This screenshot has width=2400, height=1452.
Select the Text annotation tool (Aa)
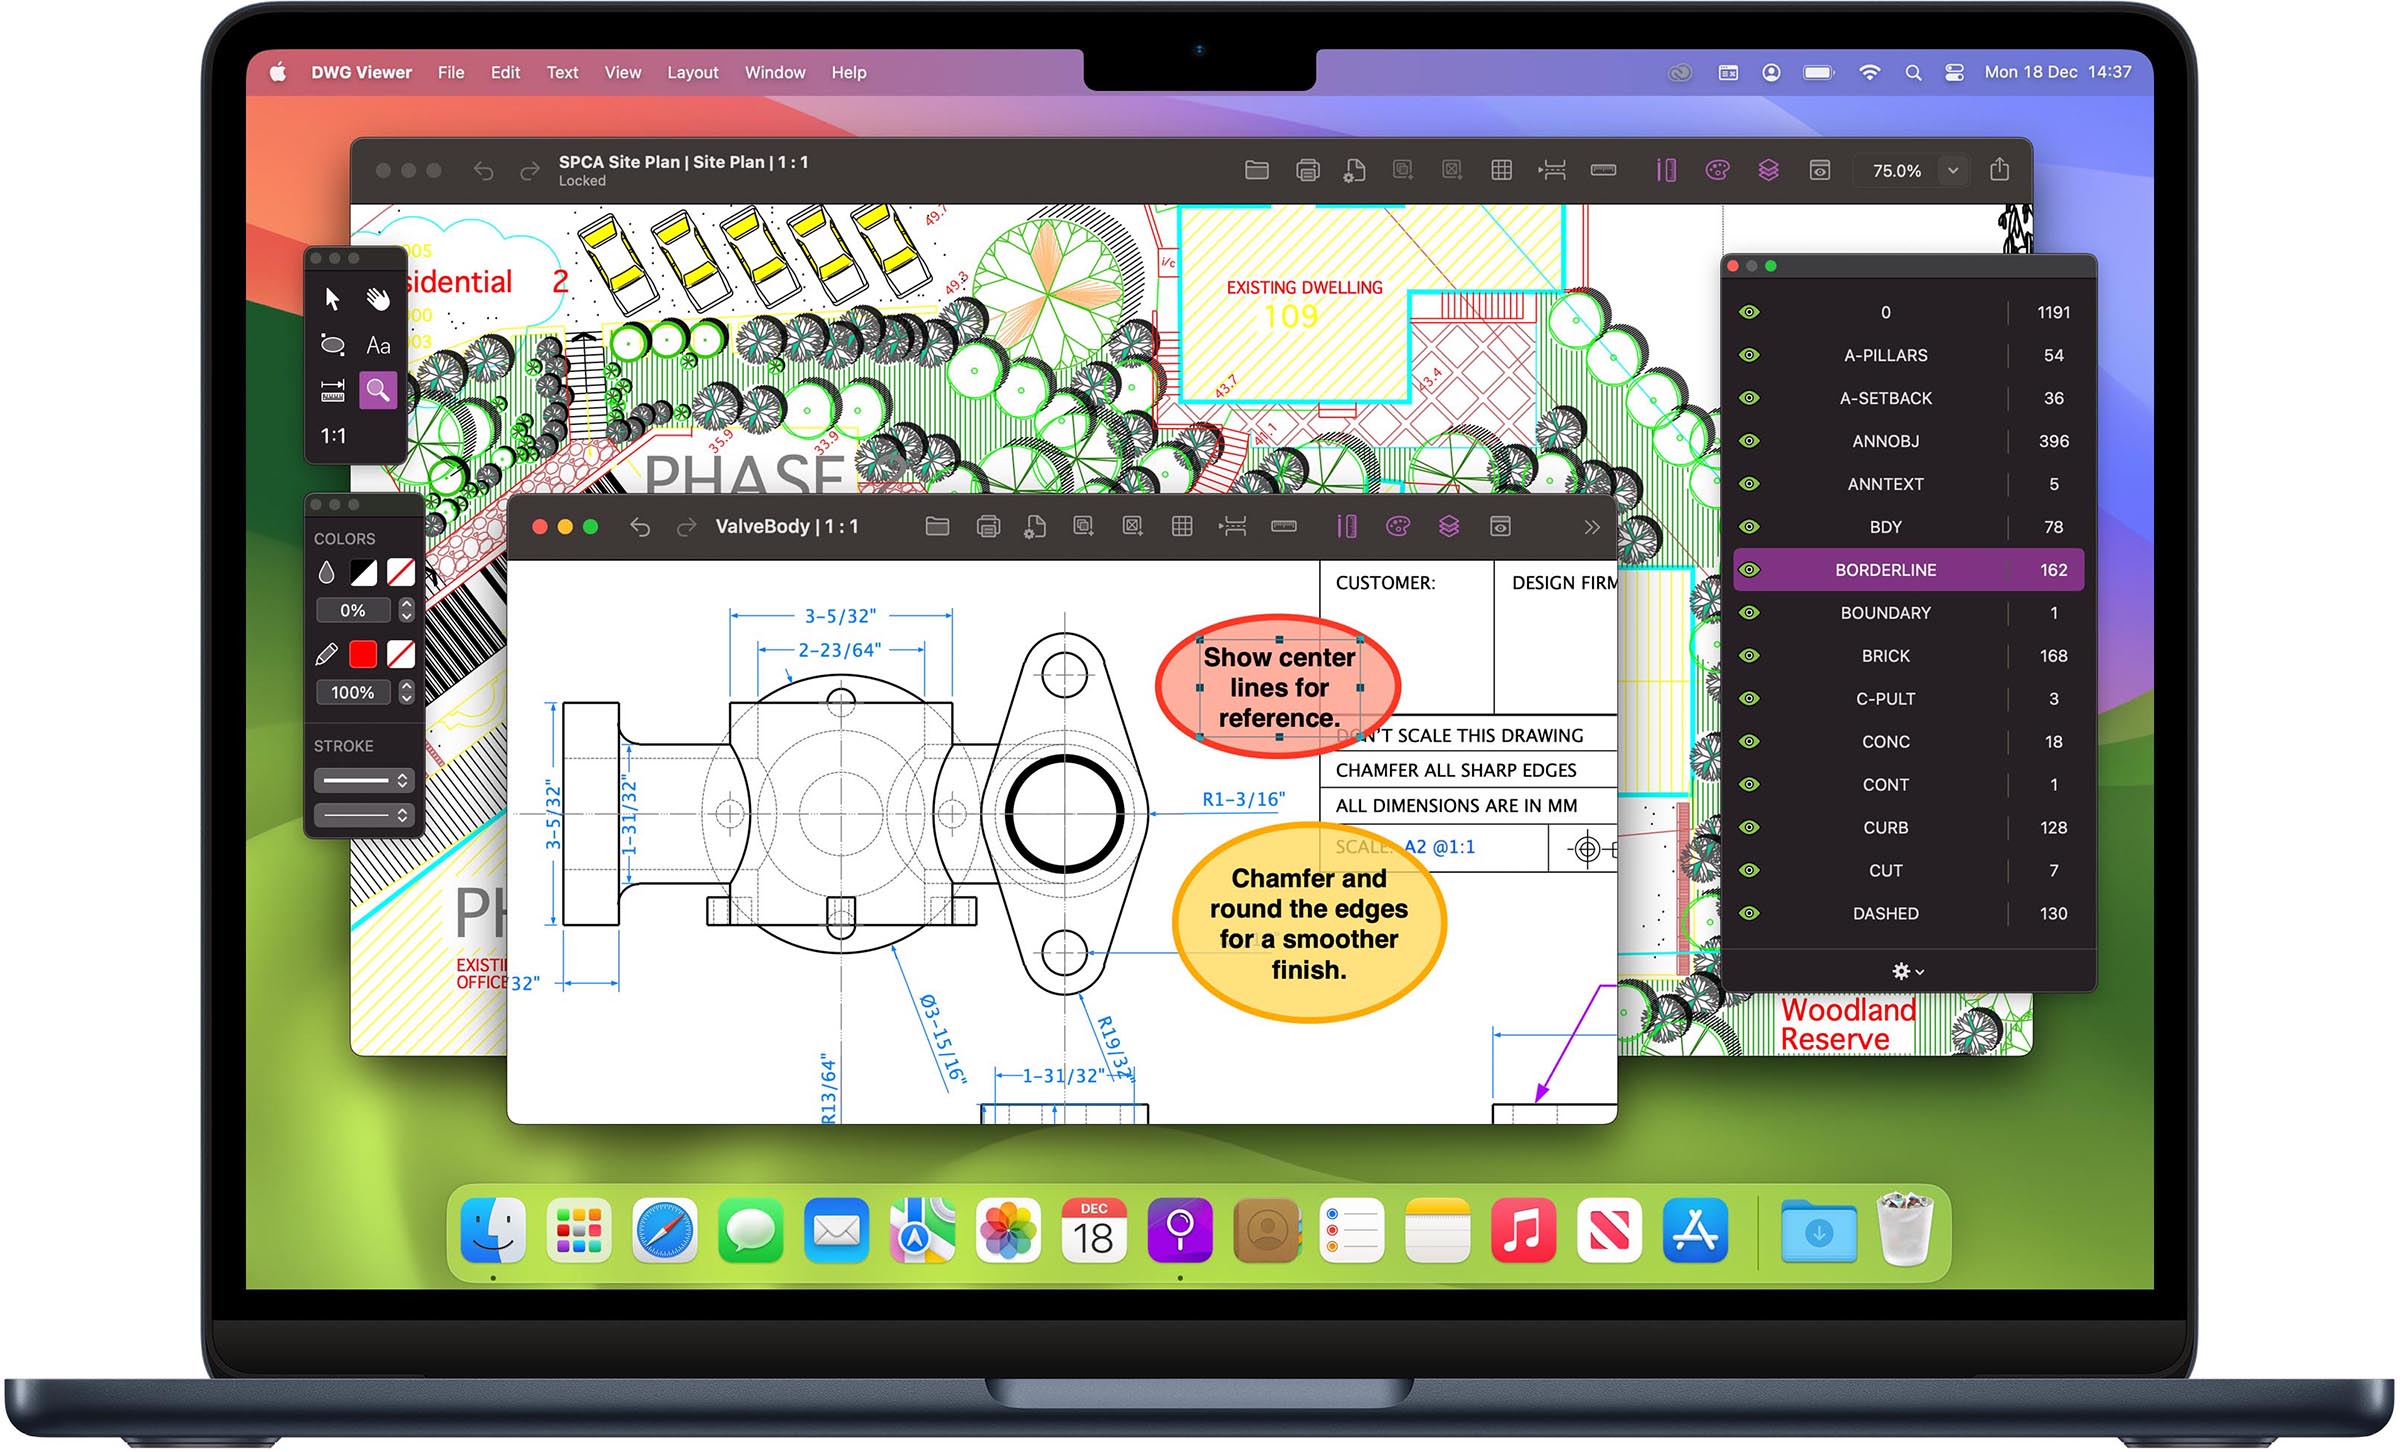click(x=378, y=344)
